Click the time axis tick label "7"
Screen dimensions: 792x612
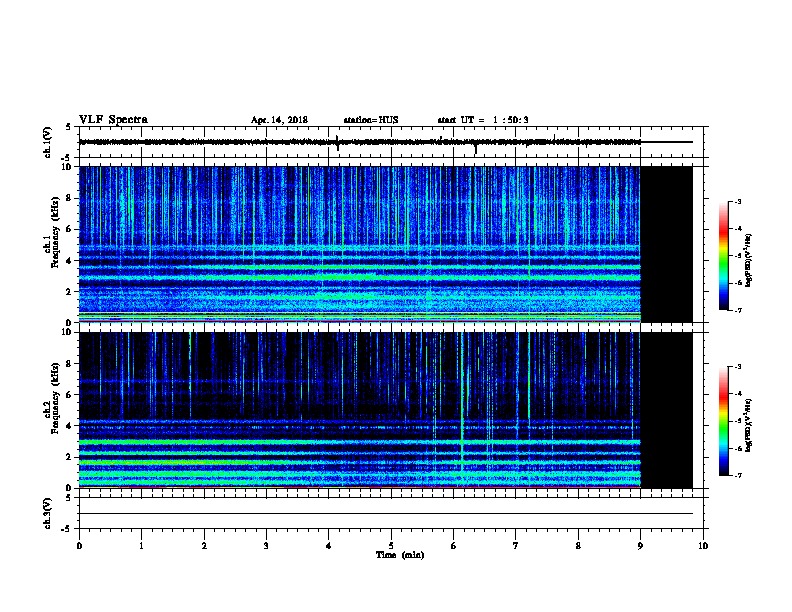pyautogui.click(x=516, y=546)
